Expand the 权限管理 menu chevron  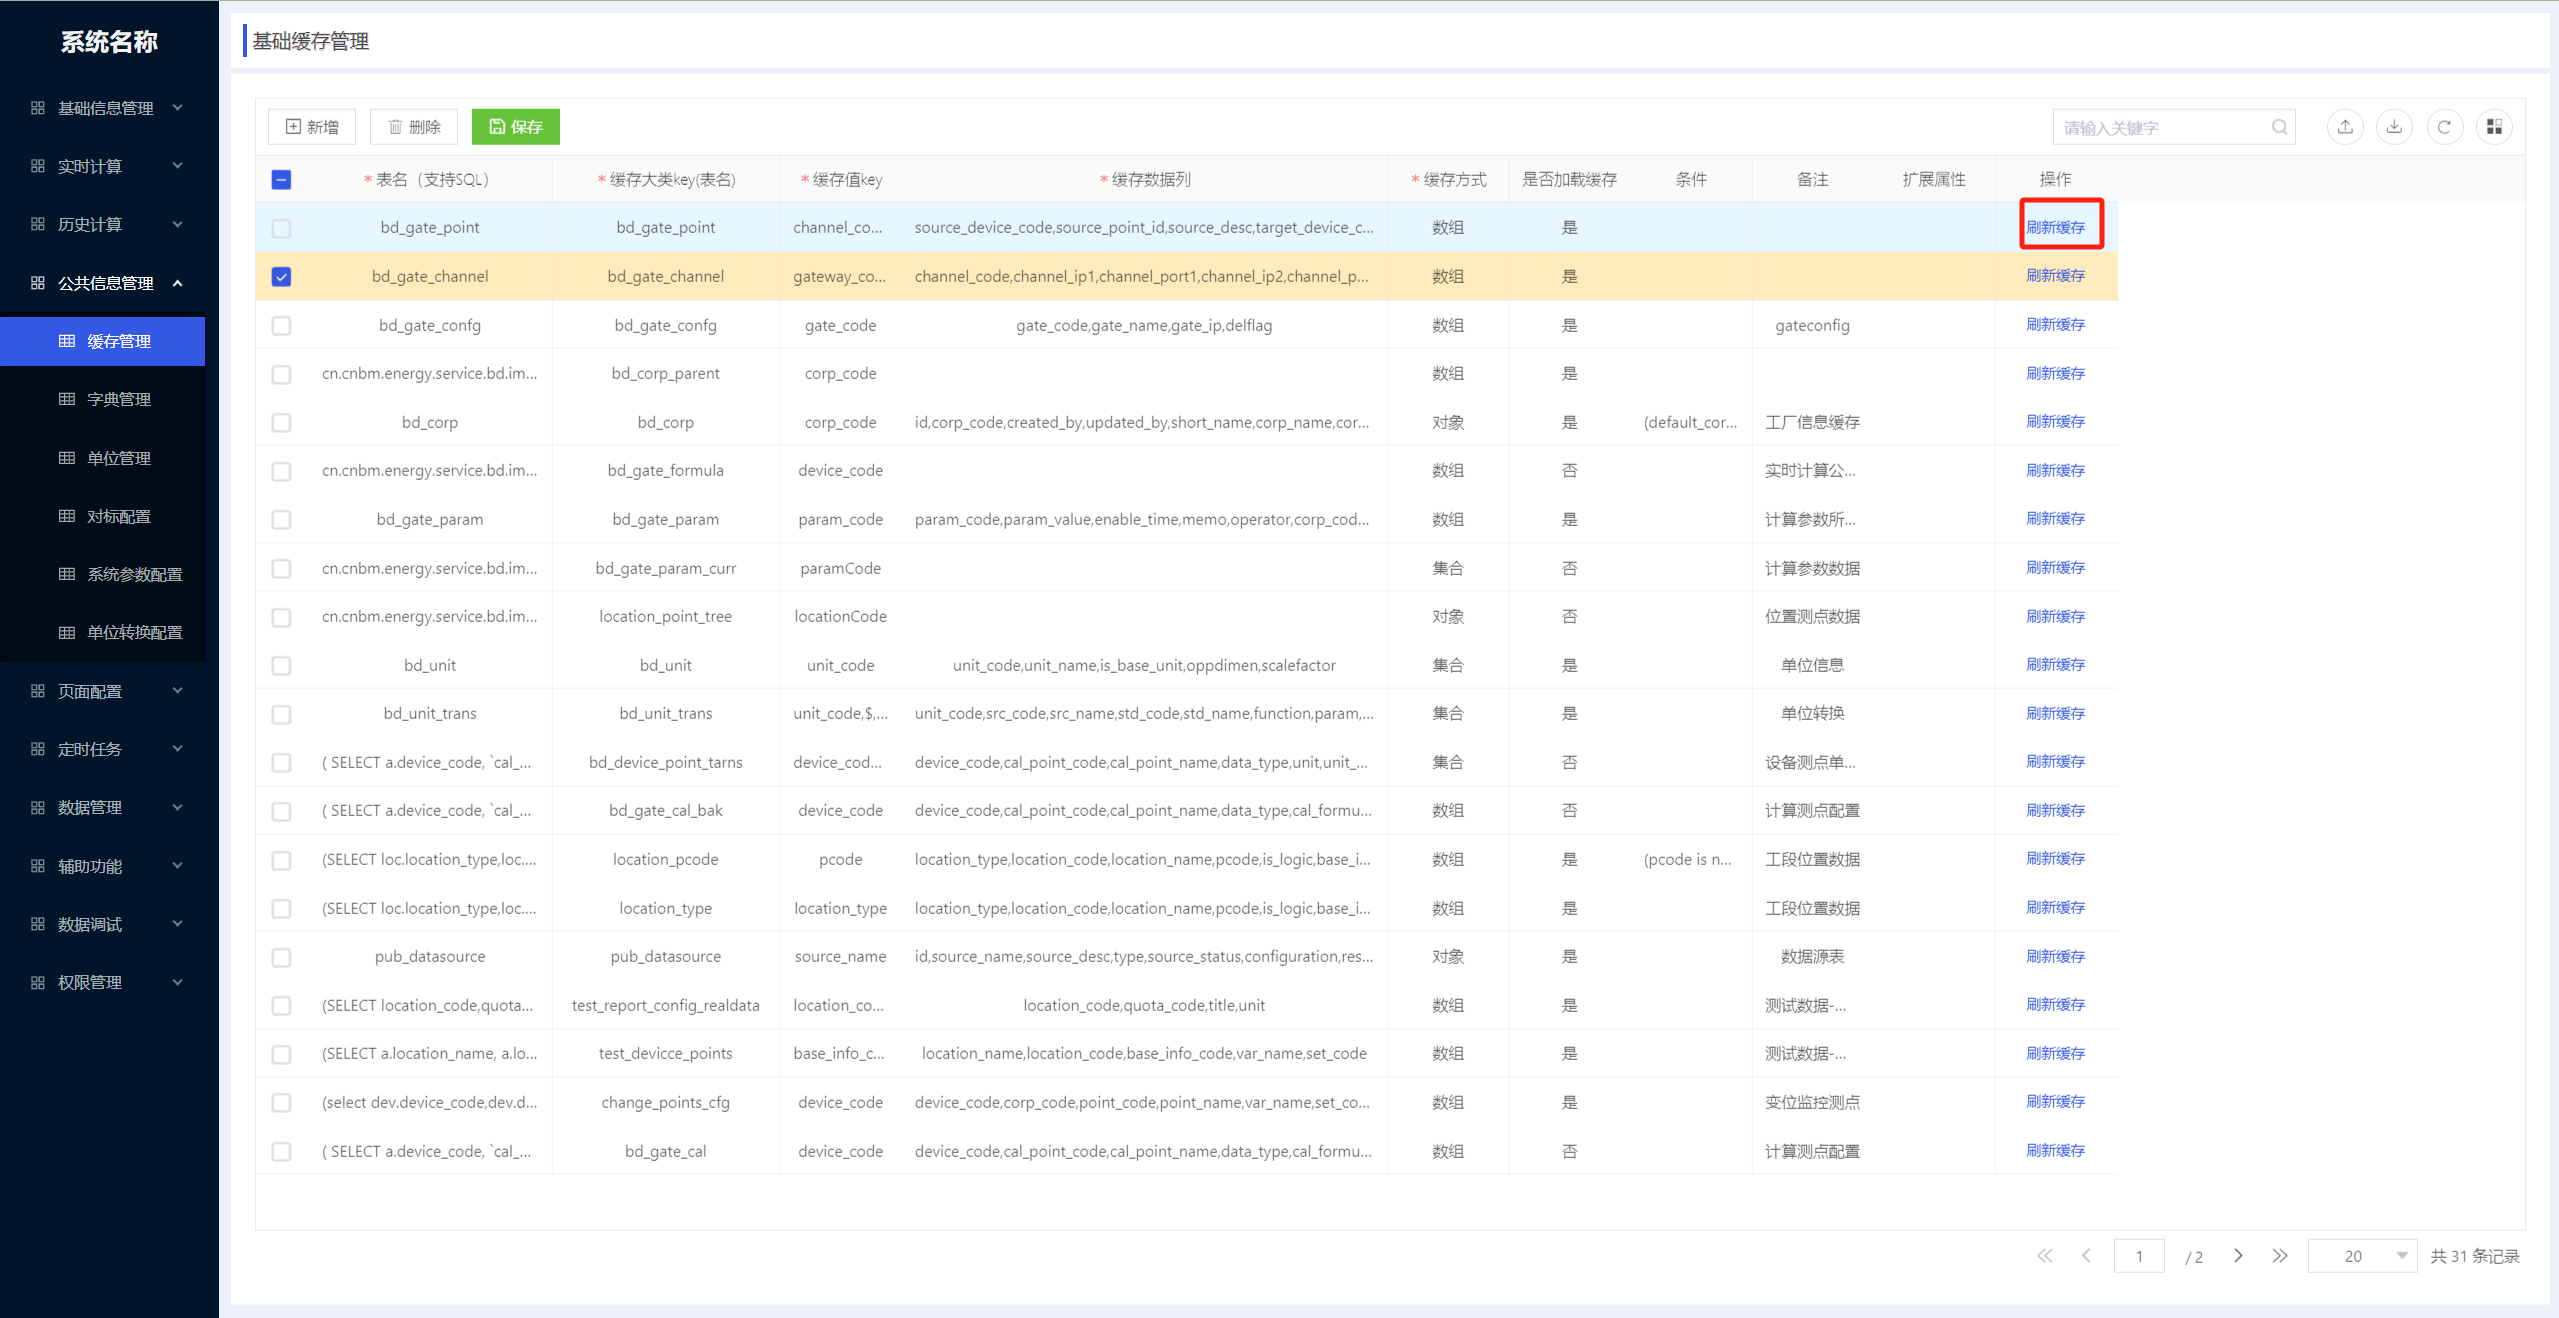coord(178,982)
